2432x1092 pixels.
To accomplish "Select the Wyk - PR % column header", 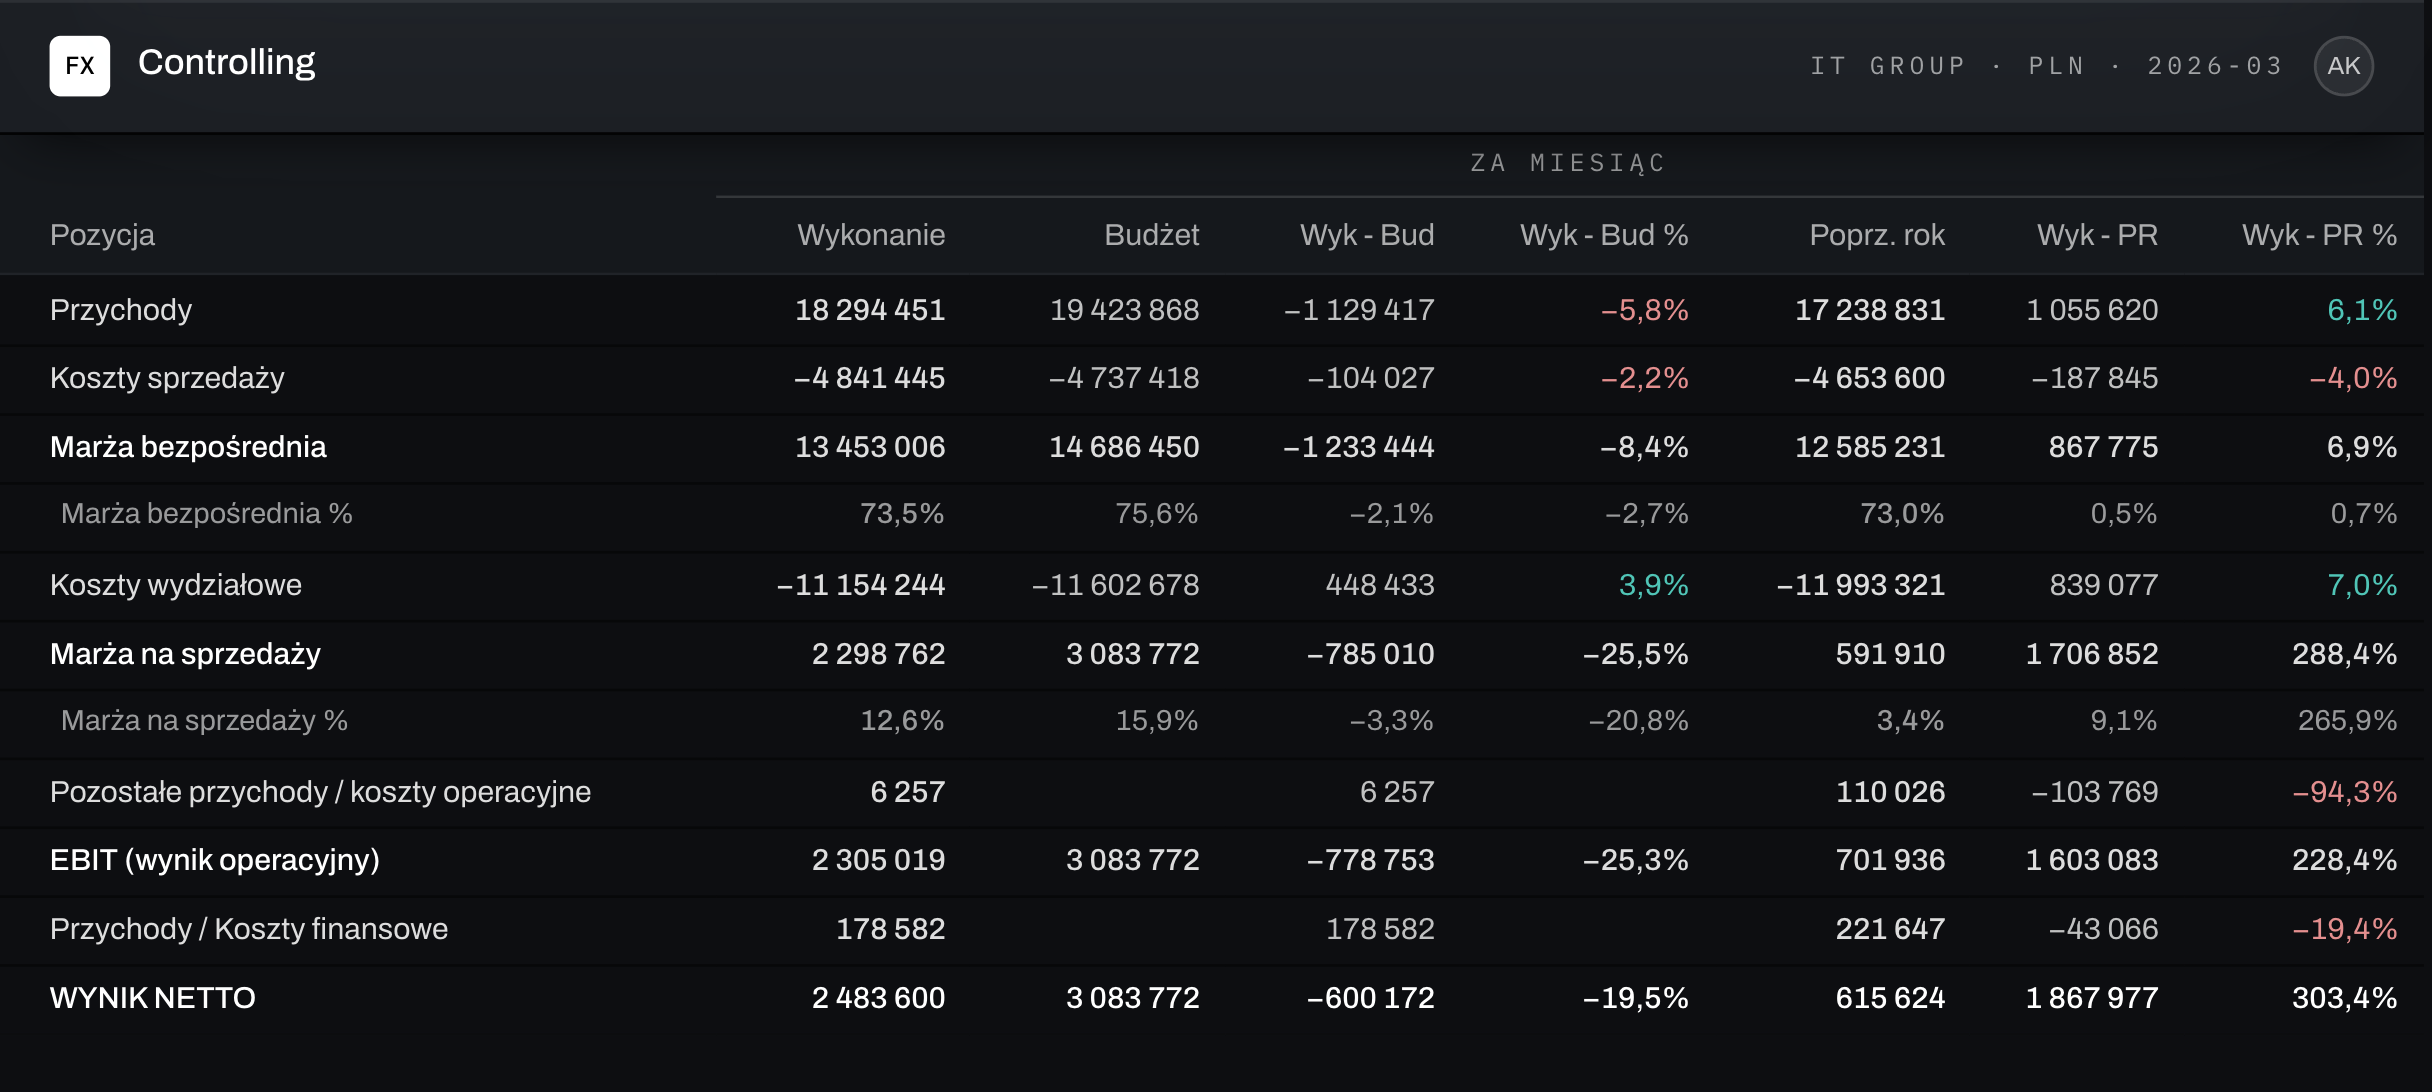I will point(2319,235).
